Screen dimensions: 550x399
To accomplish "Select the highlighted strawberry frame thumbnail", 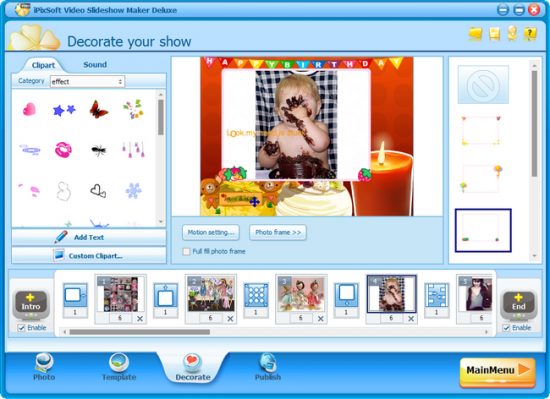I will (483, 230).
